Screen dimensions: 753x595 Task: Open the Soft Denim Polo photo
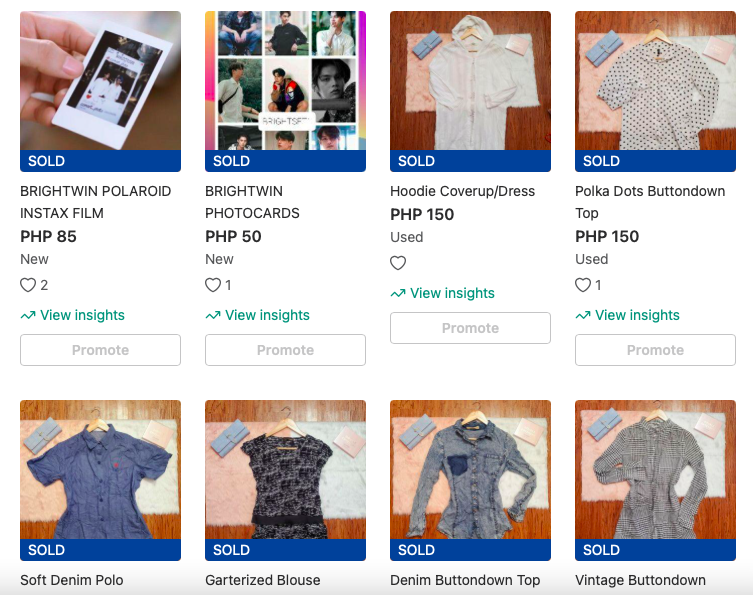tap(100, 470)
